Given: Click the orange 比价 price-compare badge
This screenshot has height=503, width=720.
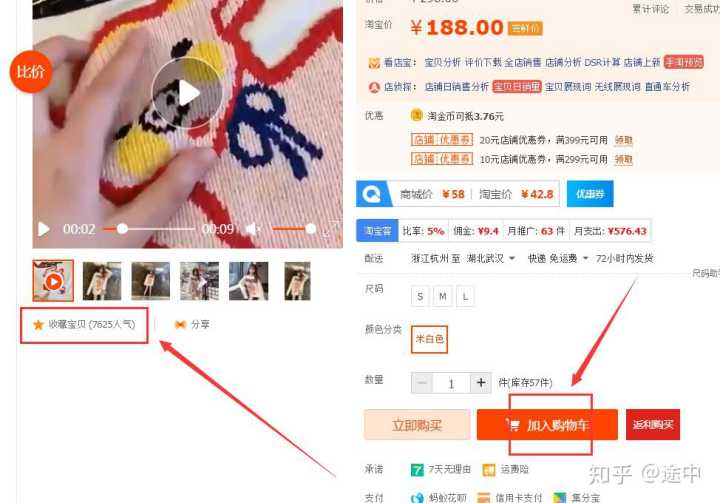Looking at the screenshot, I should coord(31,72).
